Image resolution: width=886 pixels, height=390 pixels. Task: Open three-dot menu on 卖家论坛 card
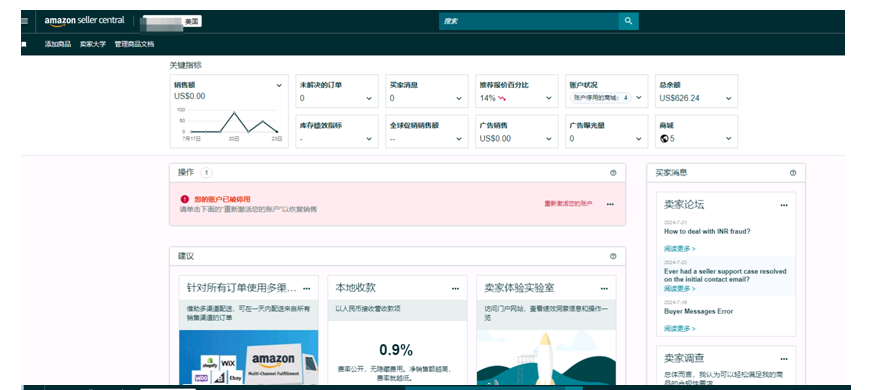tap(784, 205)
